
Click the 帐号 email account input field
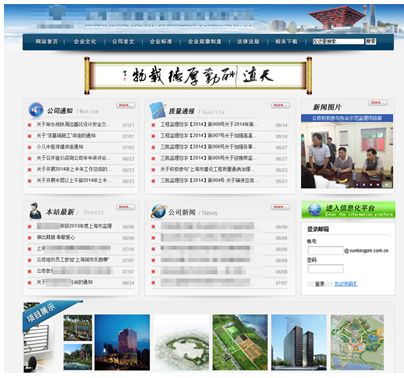tap(326, 250)
